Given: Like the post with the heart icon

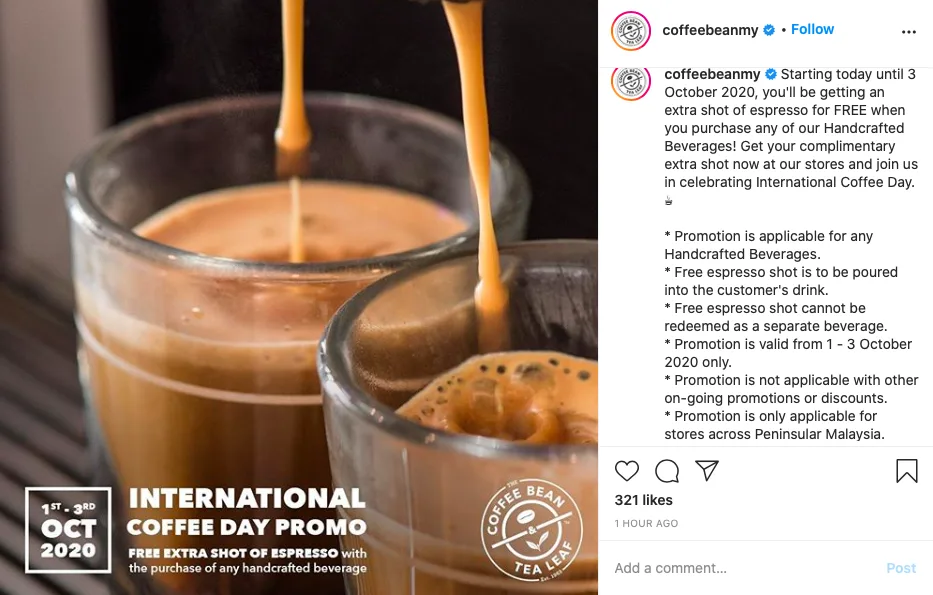Looking at the screenshot, I should [627, 471].
